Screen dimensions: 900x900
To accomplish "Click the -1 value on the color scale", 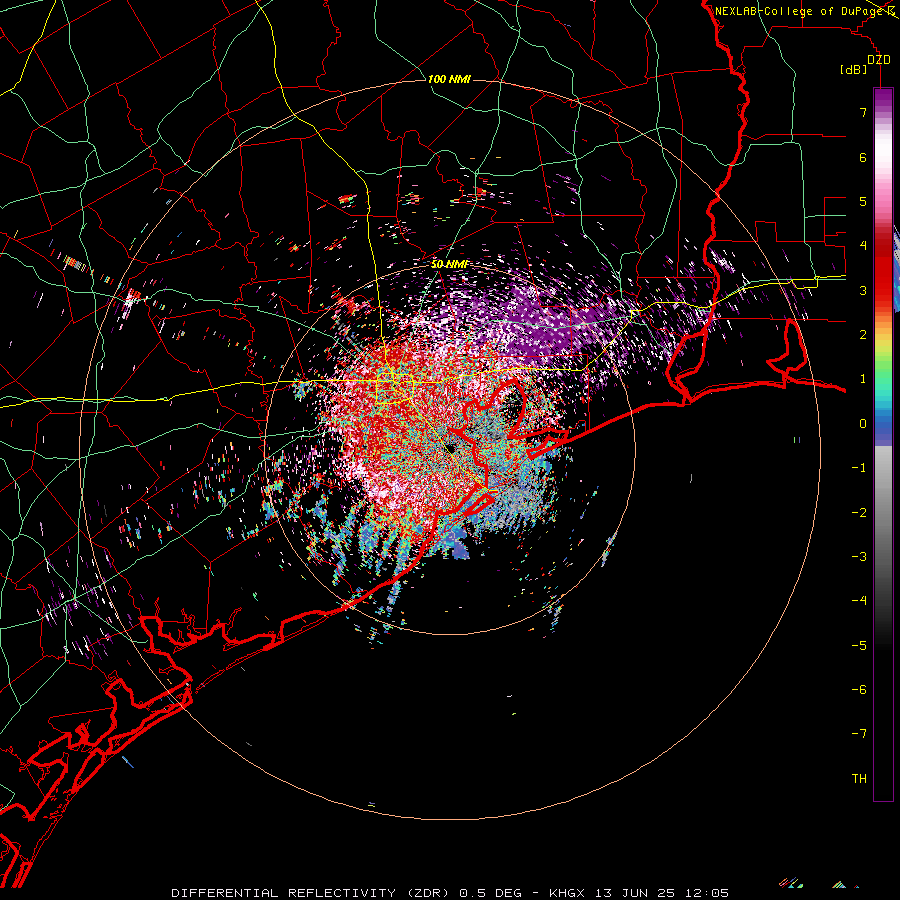I will click(859, 468).
